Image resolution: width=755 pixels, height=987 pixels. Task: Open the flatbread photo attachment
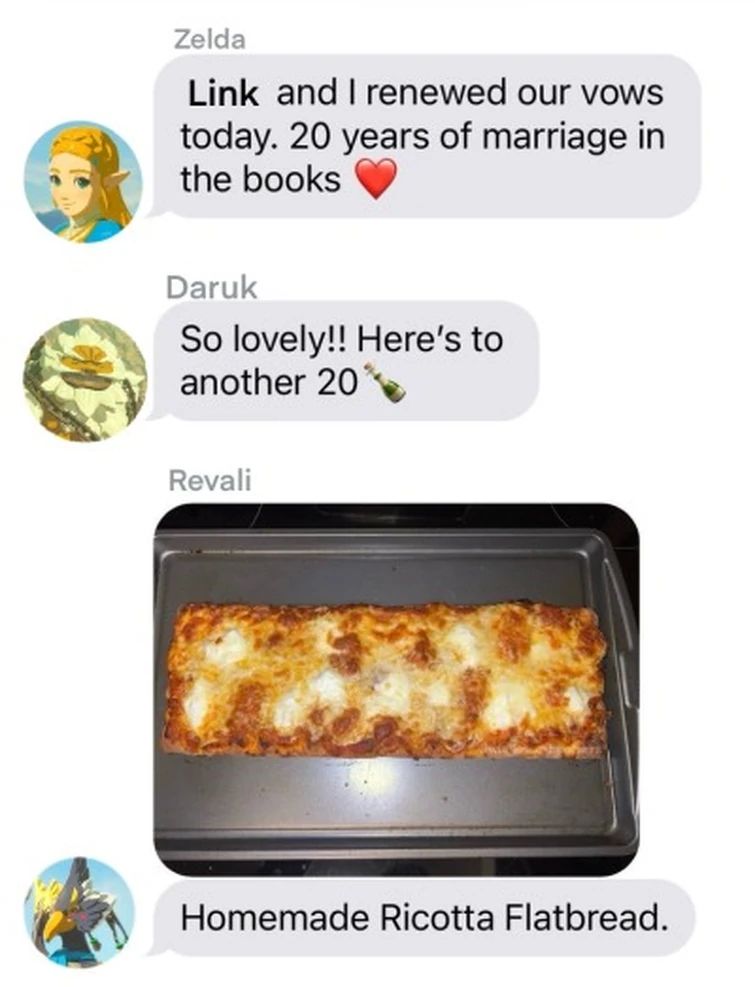pyautogui.click(x=397, y=689)
